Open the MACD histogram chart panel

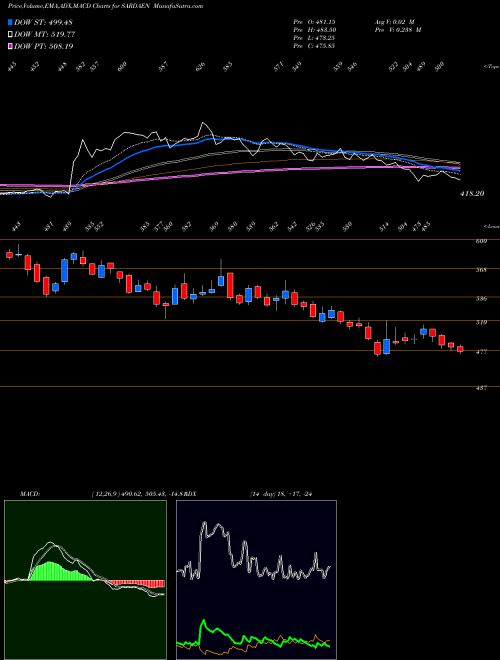pyautogui.click(x=85, y=580)
